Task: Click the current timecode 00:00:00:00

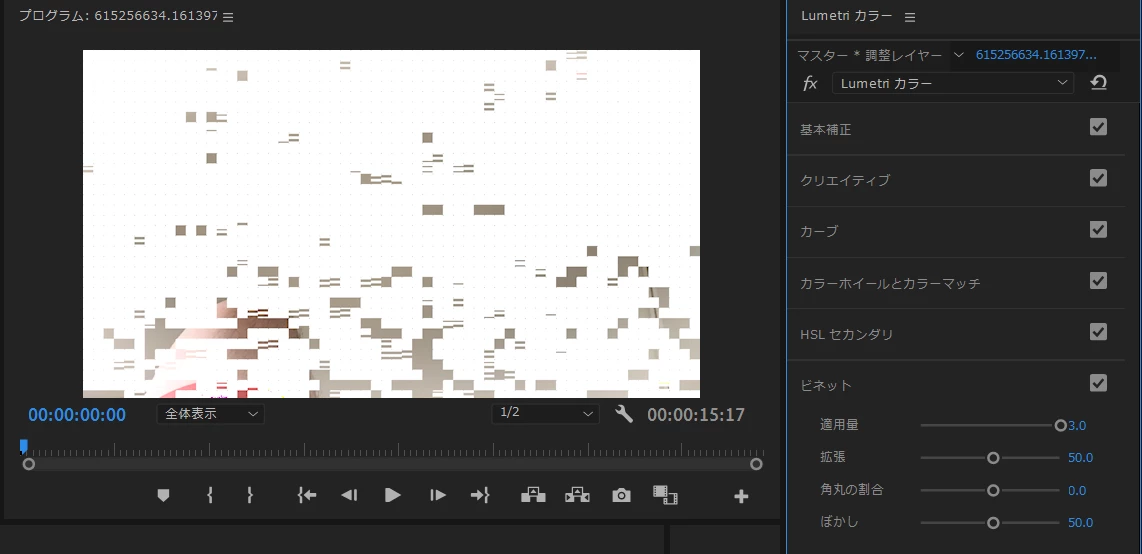Action: [77, 415]
